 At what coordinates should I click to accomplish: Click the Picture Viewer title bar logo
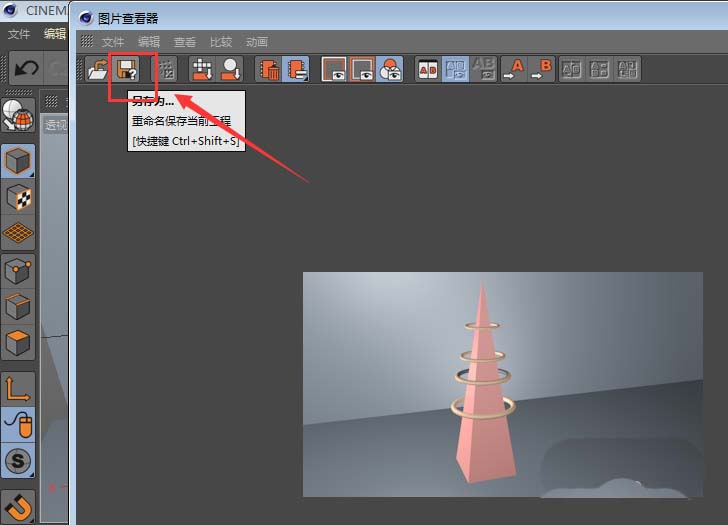coord(86,18)
